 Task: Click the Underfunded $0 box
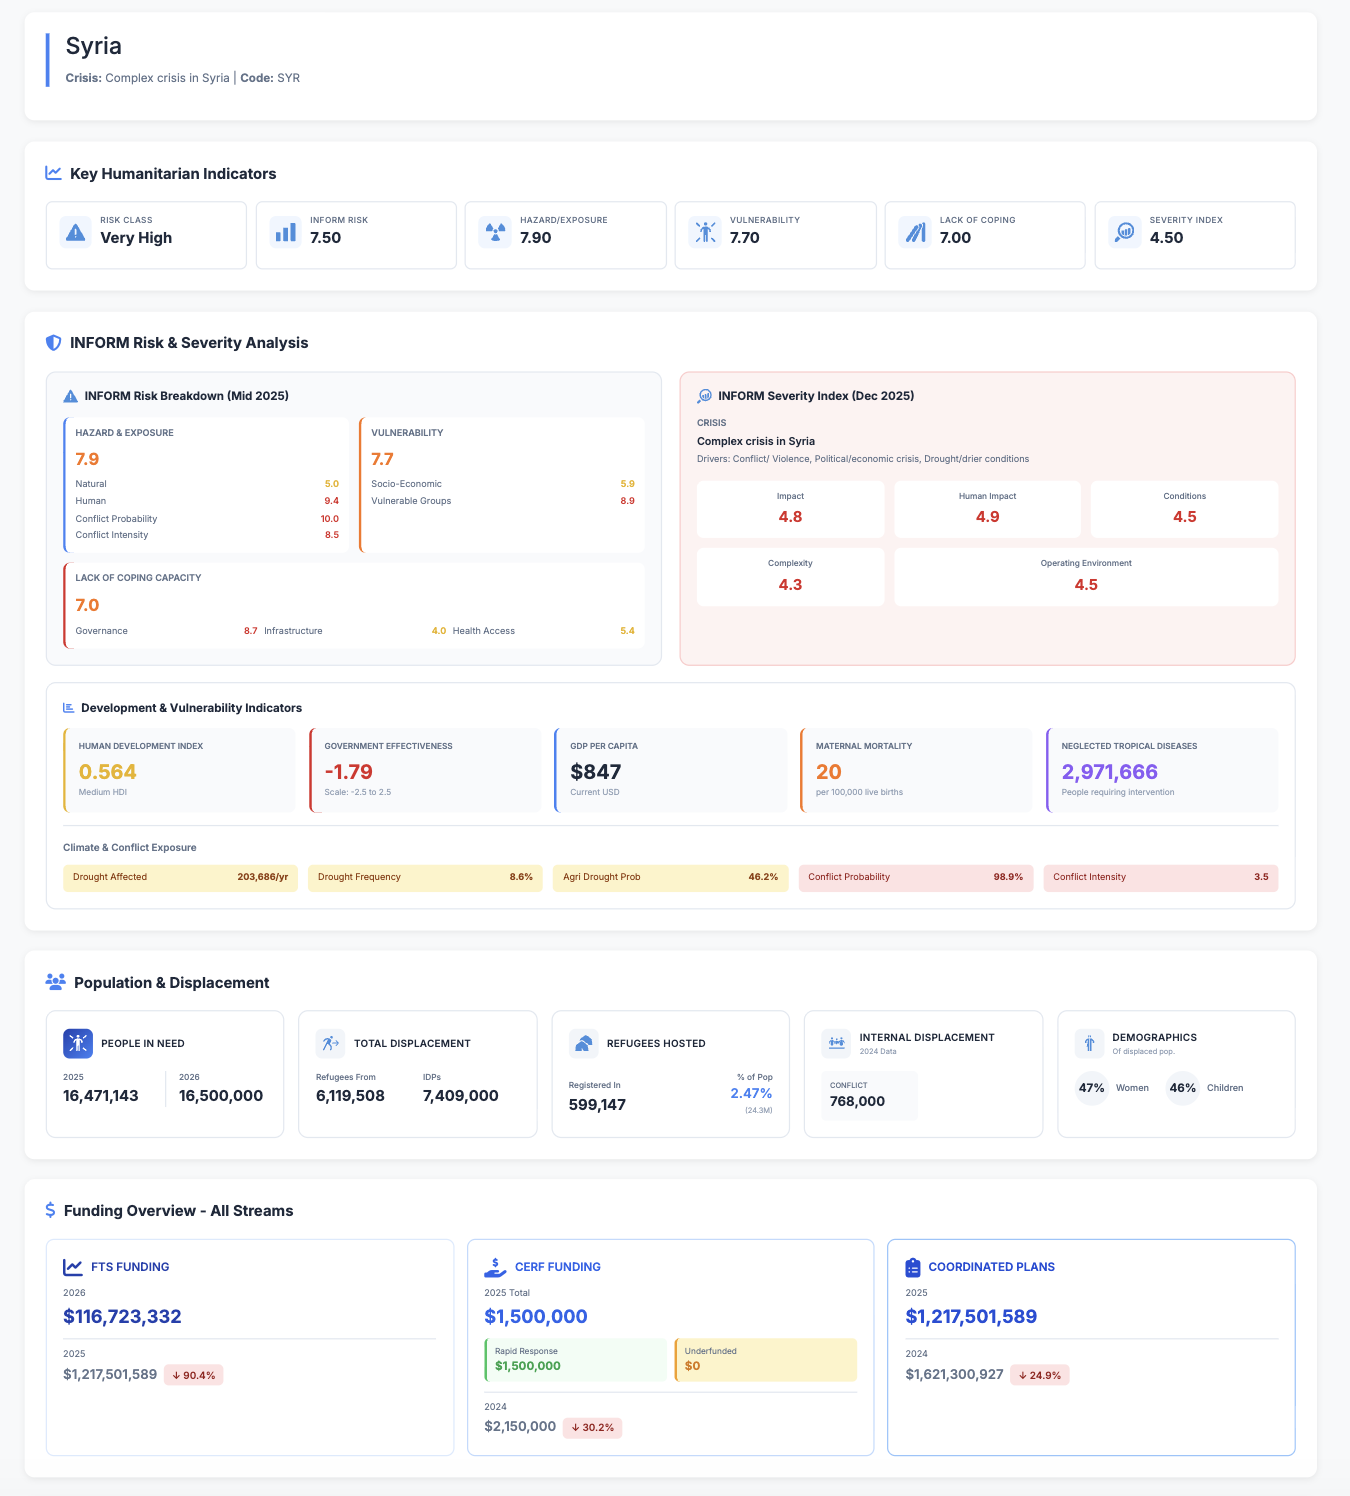pyautogui.click(x=765, y=1359)
